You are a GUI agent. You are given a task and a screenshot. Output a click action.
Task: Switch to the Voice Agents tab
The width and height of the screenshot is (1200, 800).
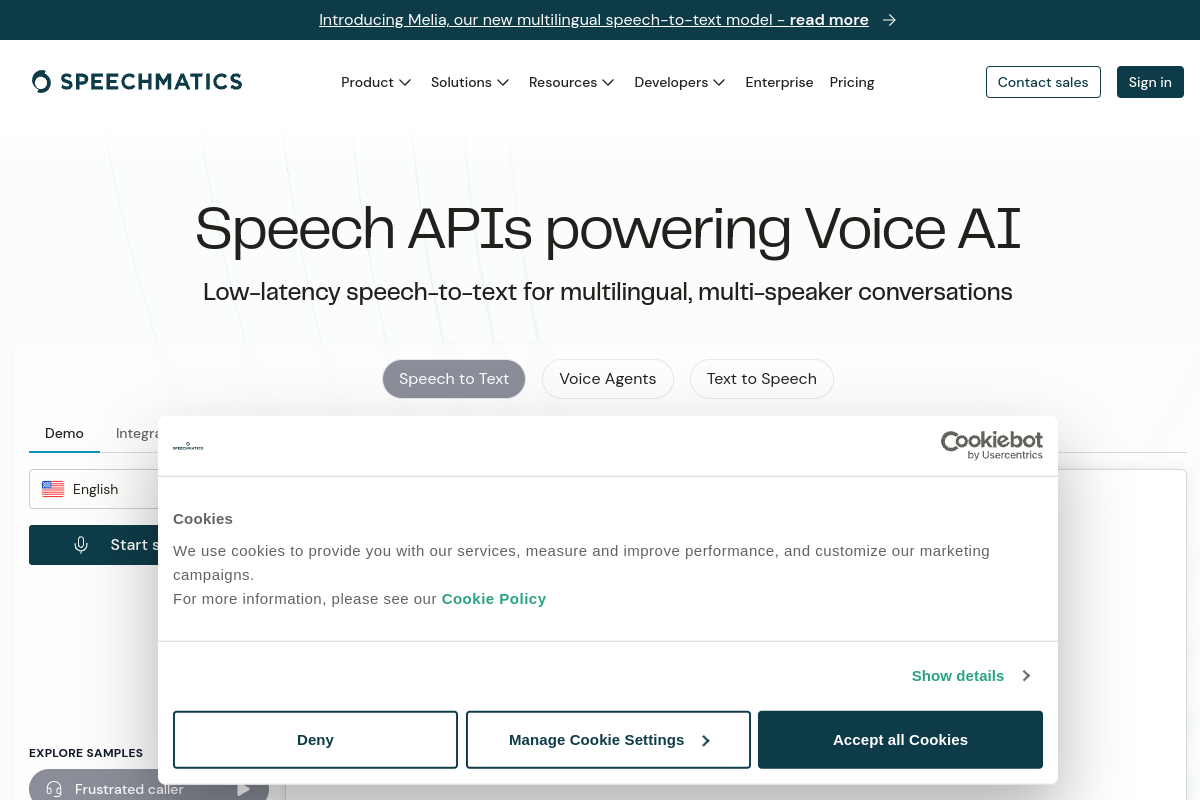608,379
